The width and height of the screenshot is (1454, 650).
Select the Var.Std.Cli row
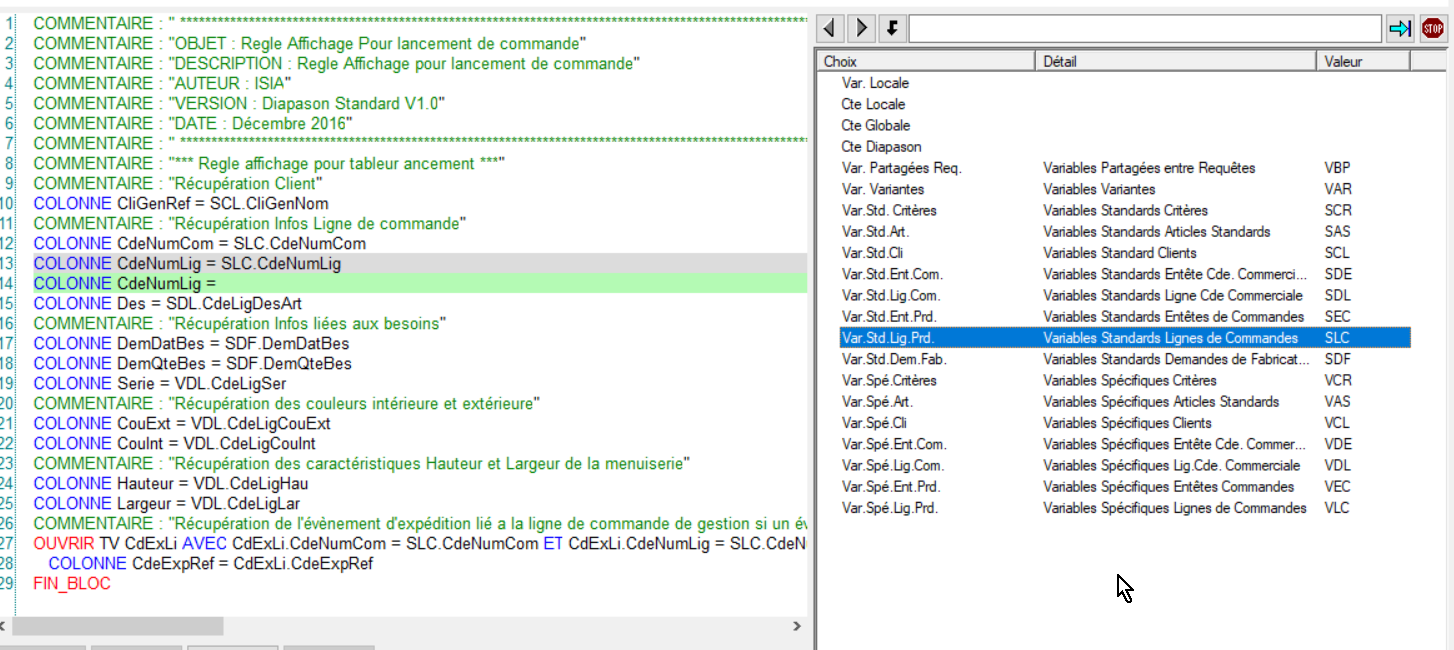click(x=872, y=253)
